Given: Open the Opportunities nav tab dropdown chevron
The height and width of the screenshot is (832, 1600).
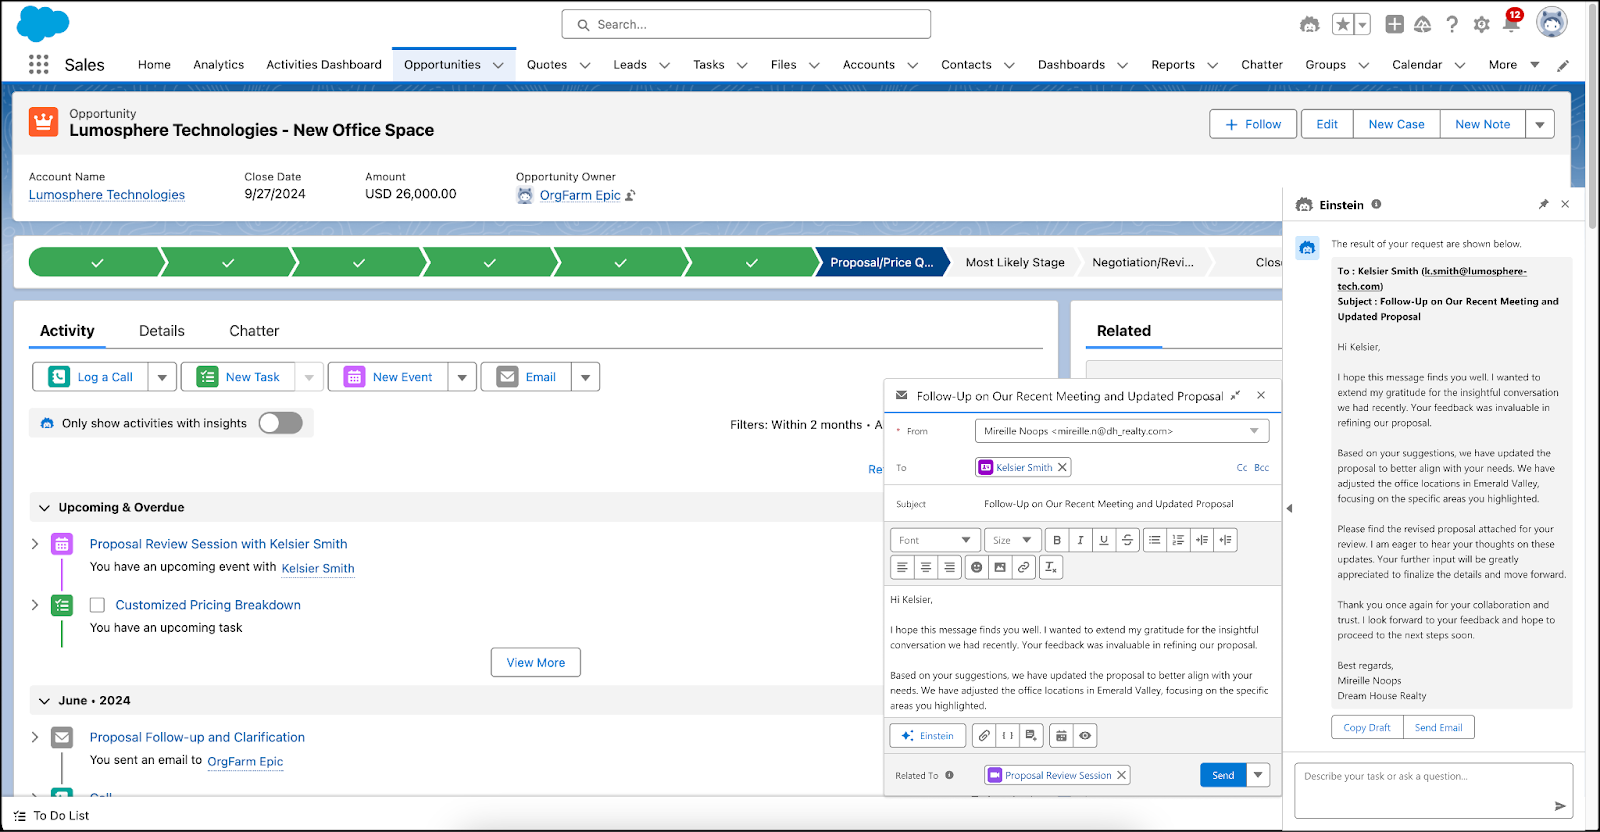Looking at the screenshot, I should 498,65.
